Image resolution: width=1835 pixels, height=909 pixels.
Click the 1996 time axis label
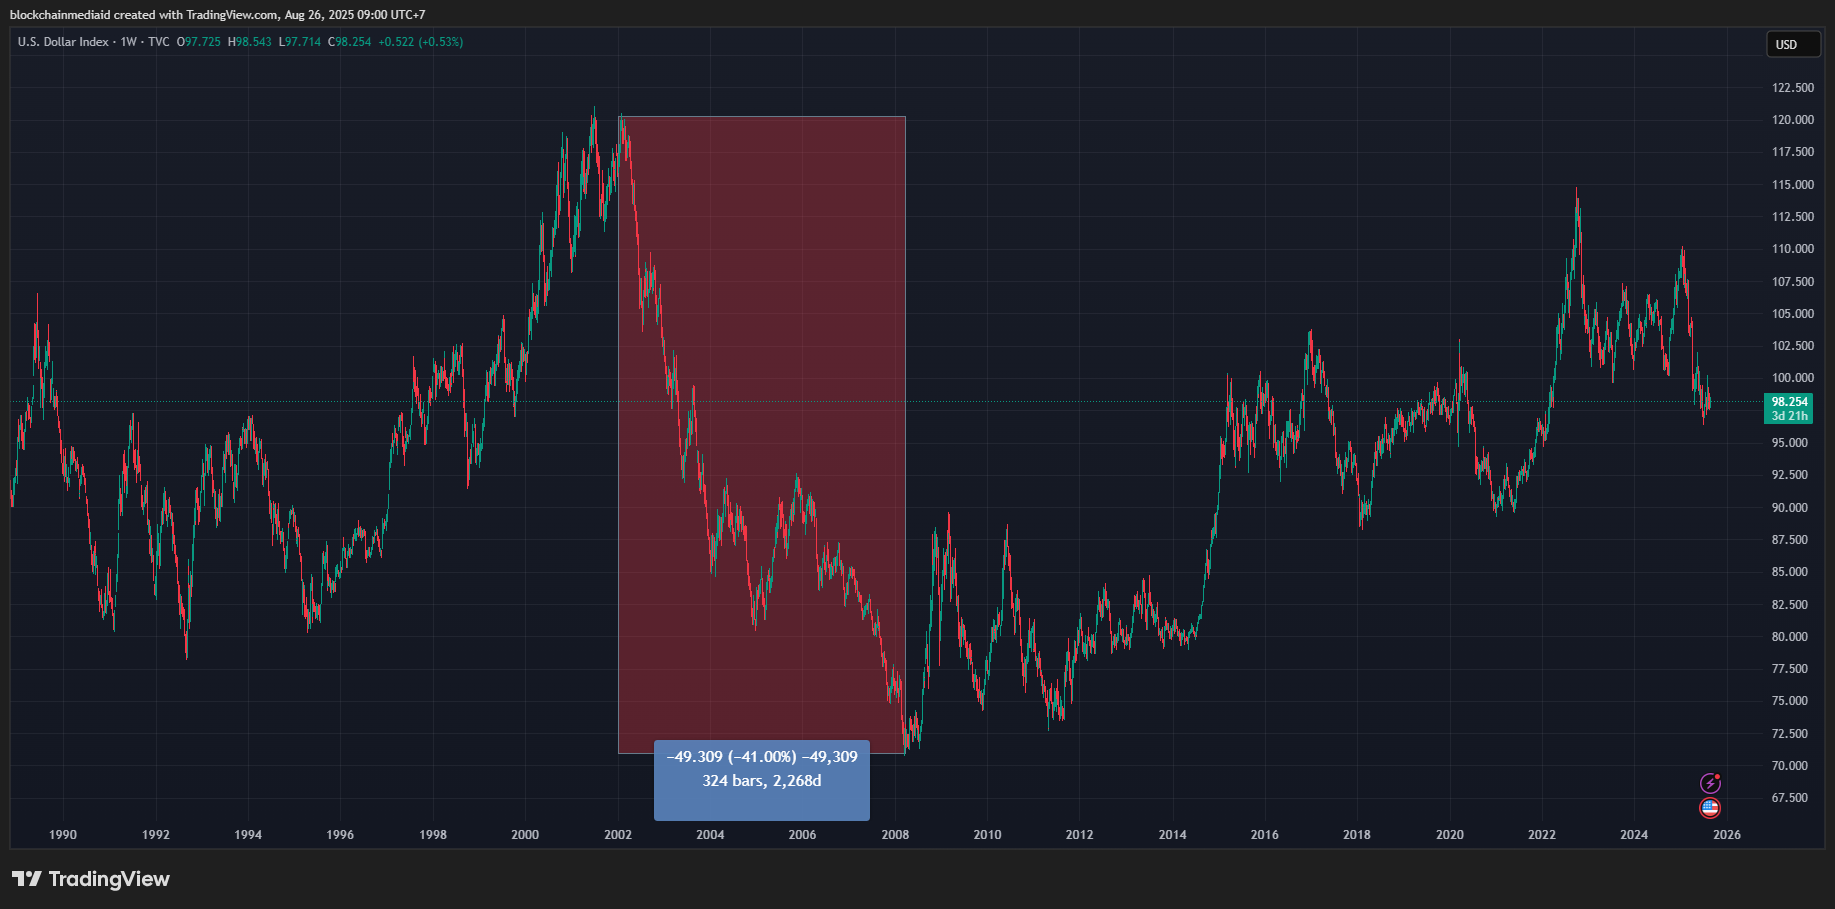[340, 835]
